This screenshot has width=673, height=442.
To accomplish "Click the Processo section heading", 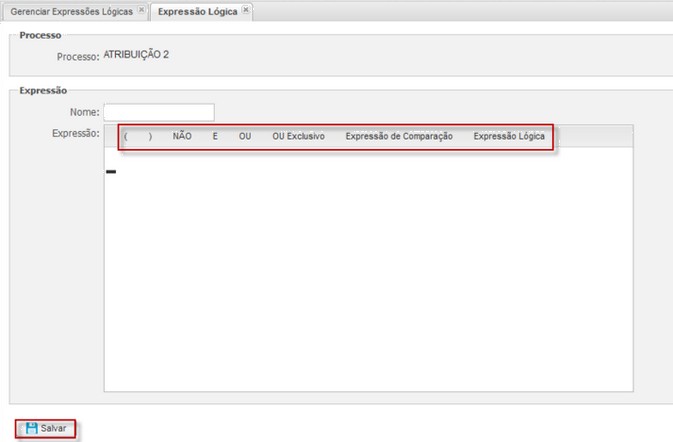I will click(40, 35).
